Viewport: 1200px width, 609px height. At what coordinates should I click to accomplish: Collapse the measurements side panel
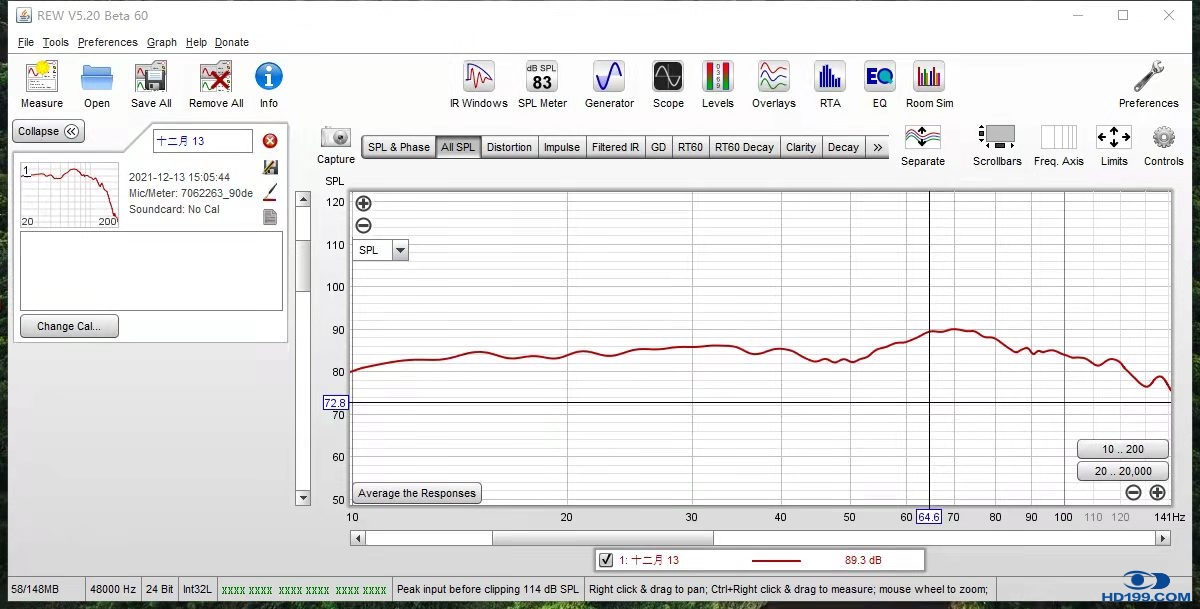pos(48,131)
